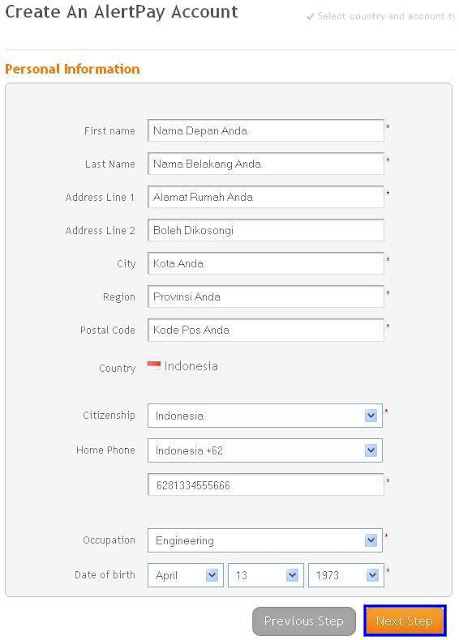Viewport: 459px width, 640px height.
Task: Click the First name input field
Action: [266, 131]
